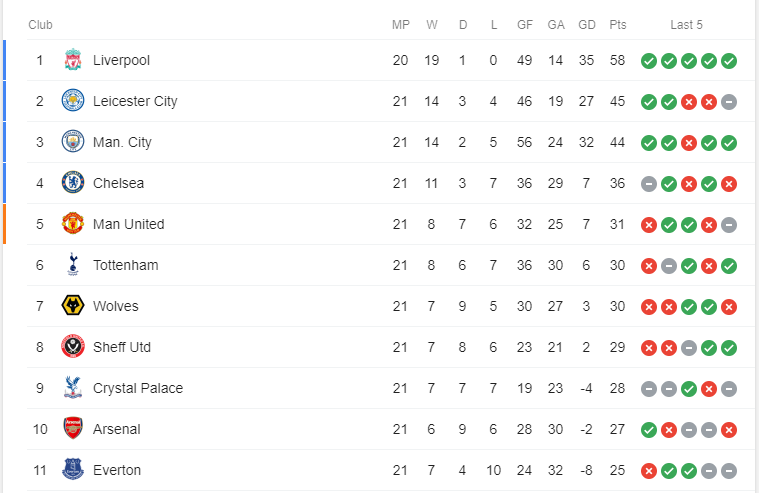Click the Last 5 column header
The width and height of the screenshot is (759, 493).
click(687, 24)
